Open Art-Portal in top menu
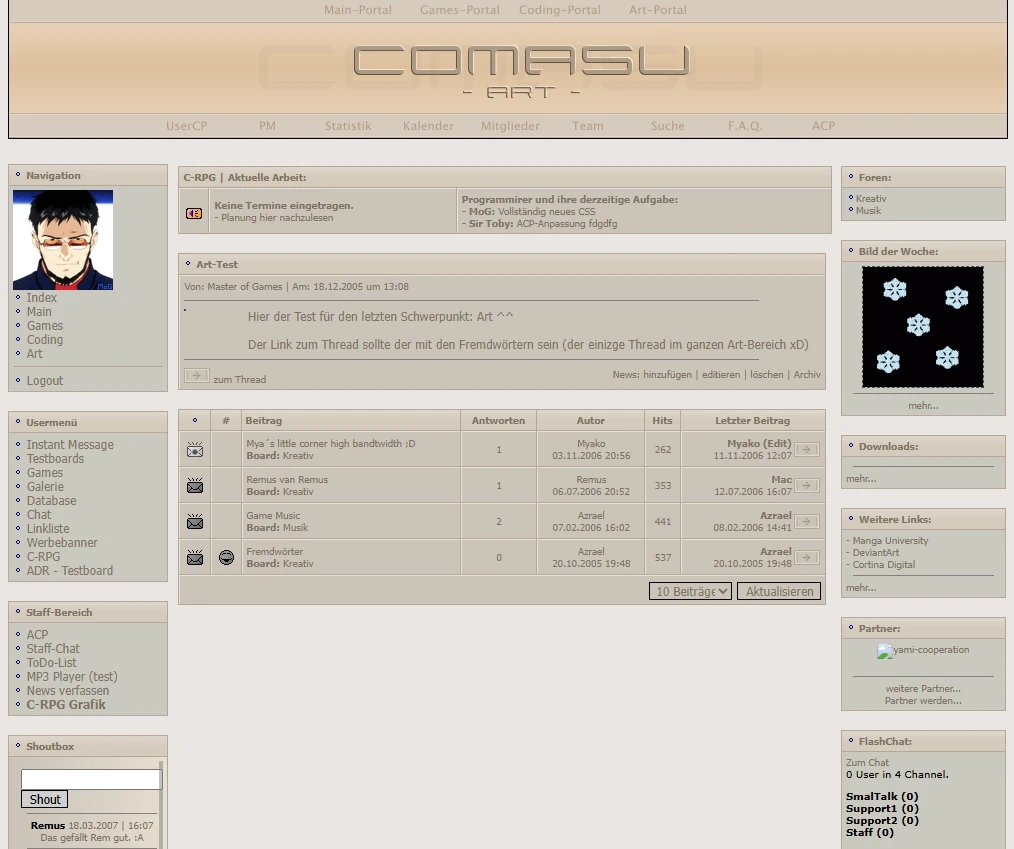 (658, 10)
